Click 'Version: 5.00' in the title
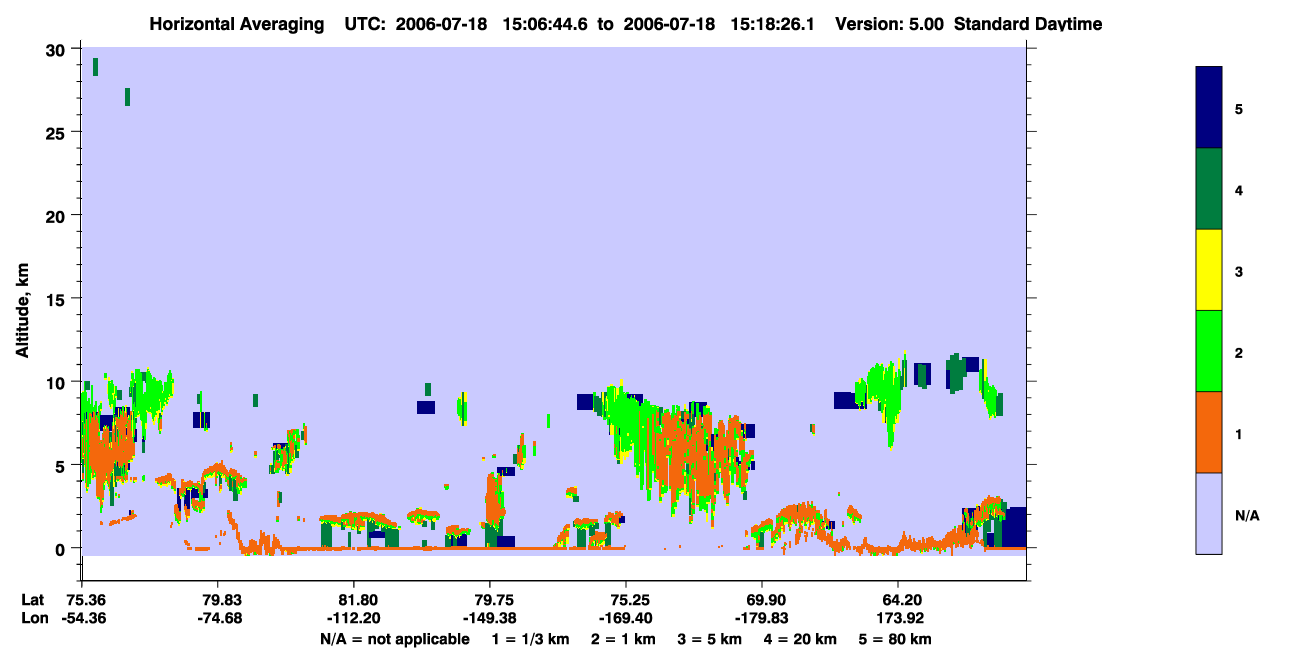Viewport: 1300px width, 667px height. [889, 24]
